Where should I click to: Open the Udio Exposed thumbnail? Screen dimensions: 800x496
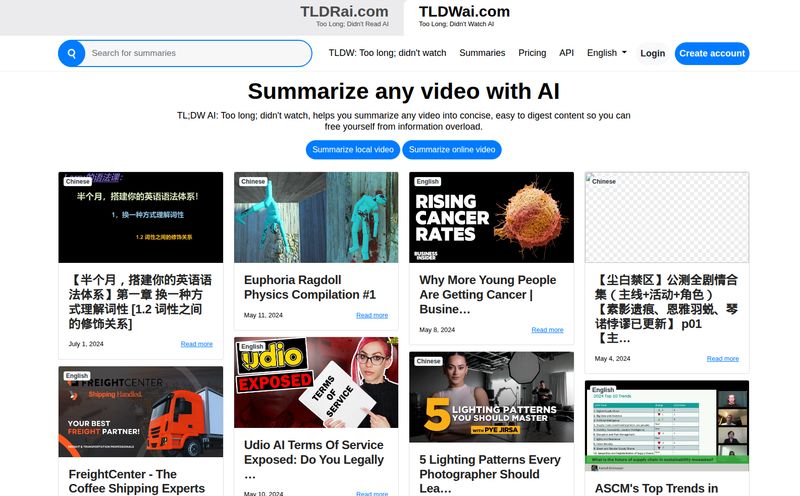(x=316, y=382)
